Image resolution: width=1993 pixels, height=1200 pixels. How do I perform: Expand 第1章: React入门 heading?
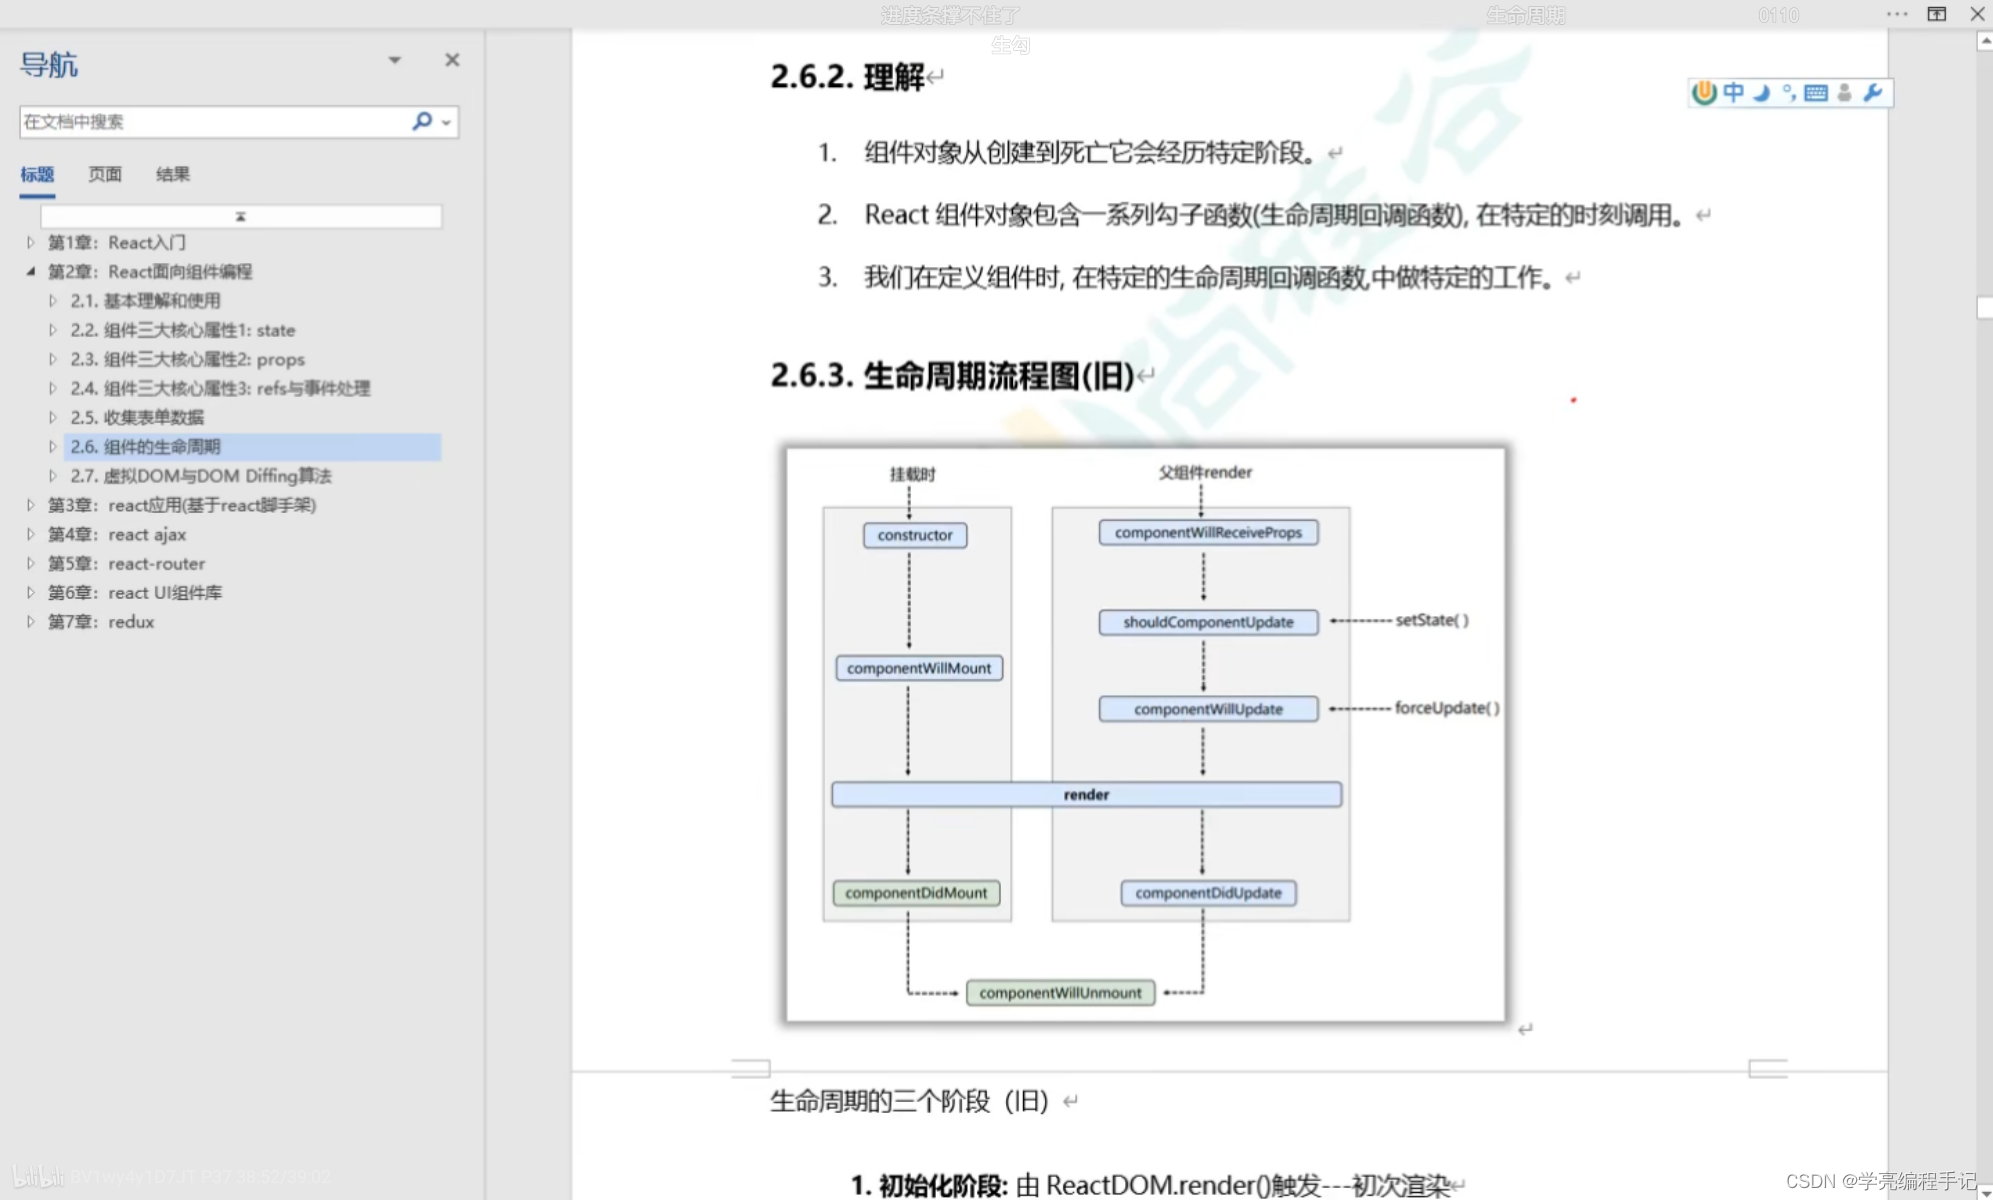[31, 242]
